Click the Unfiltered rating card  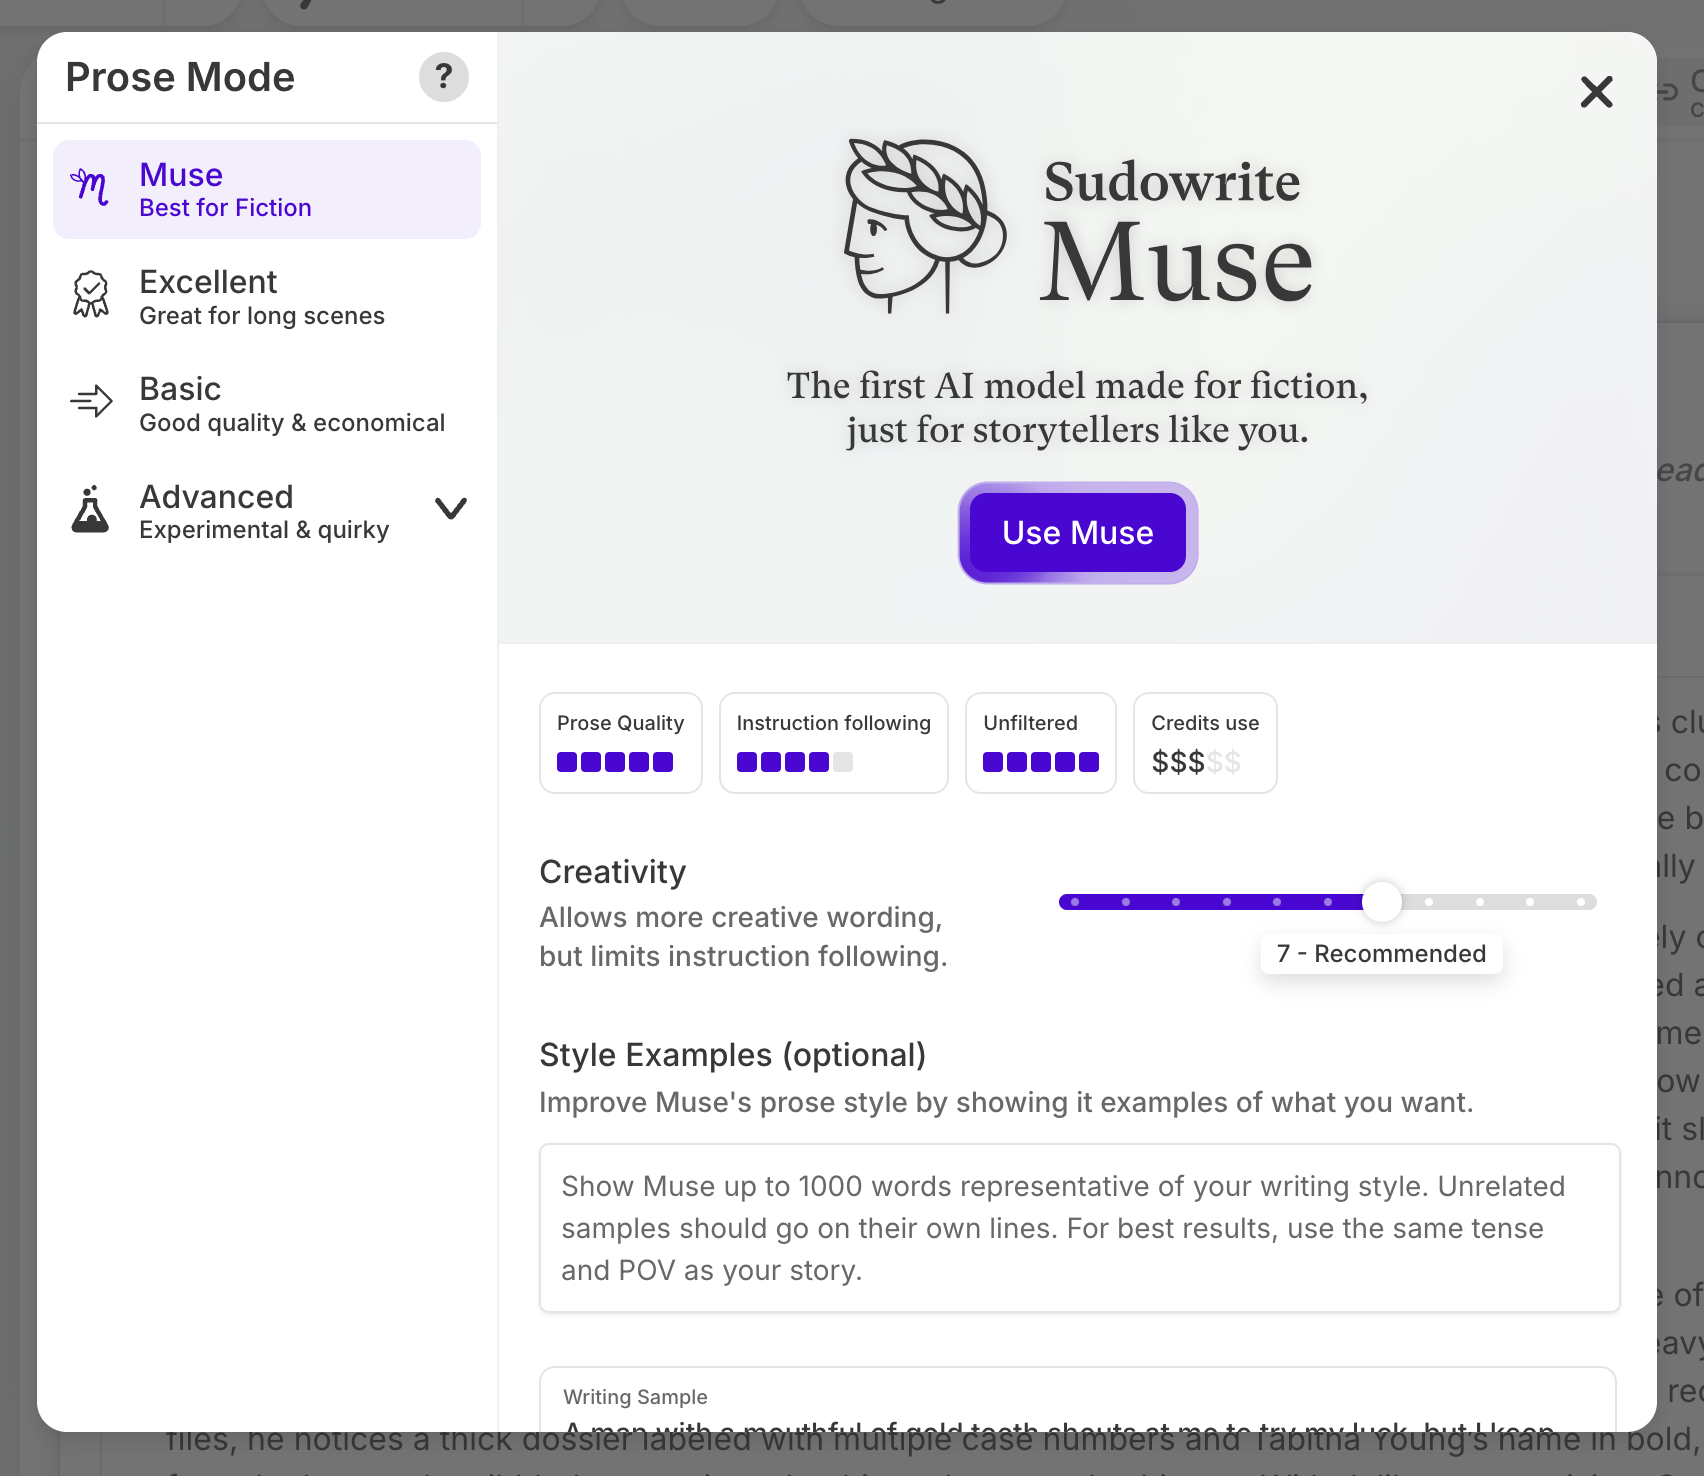point(1040,743)
